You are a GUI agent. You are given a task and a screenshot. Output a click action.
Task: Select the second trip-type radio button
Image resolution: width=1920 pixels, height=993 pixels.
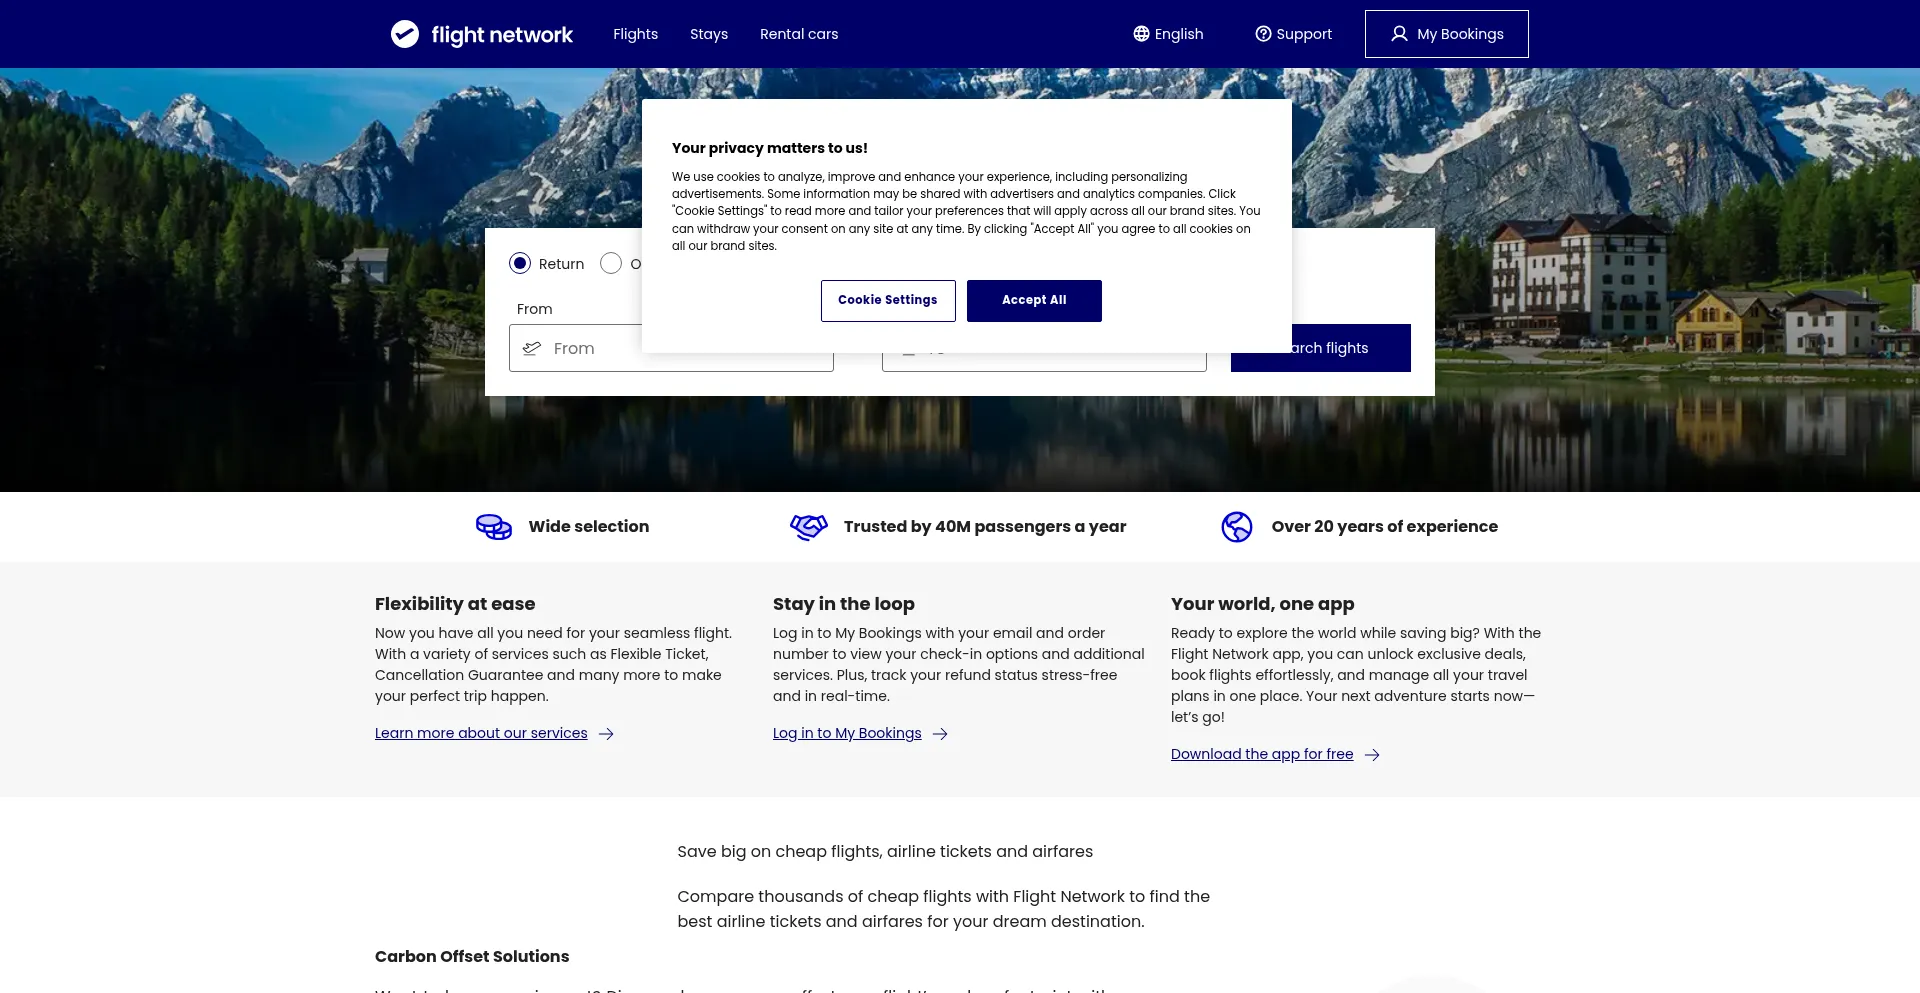[611, 263]
